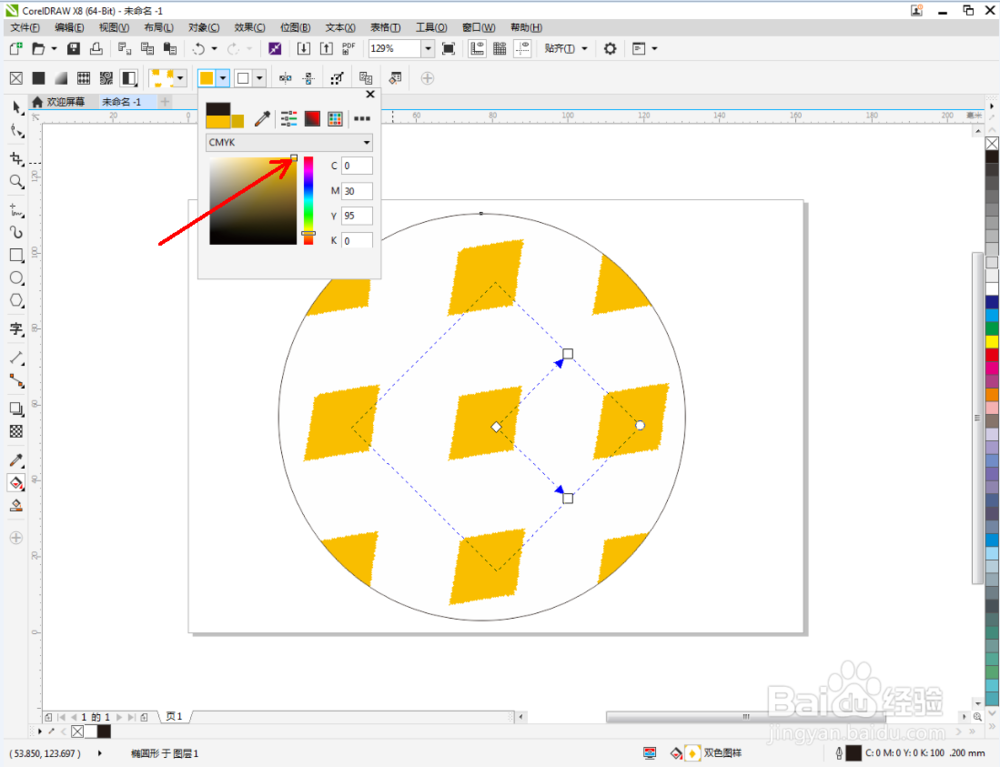Image resolution: width=1000 pixels, height=767 pixels.
Task: Show color palettes in the popup
Action: point(335,119)
